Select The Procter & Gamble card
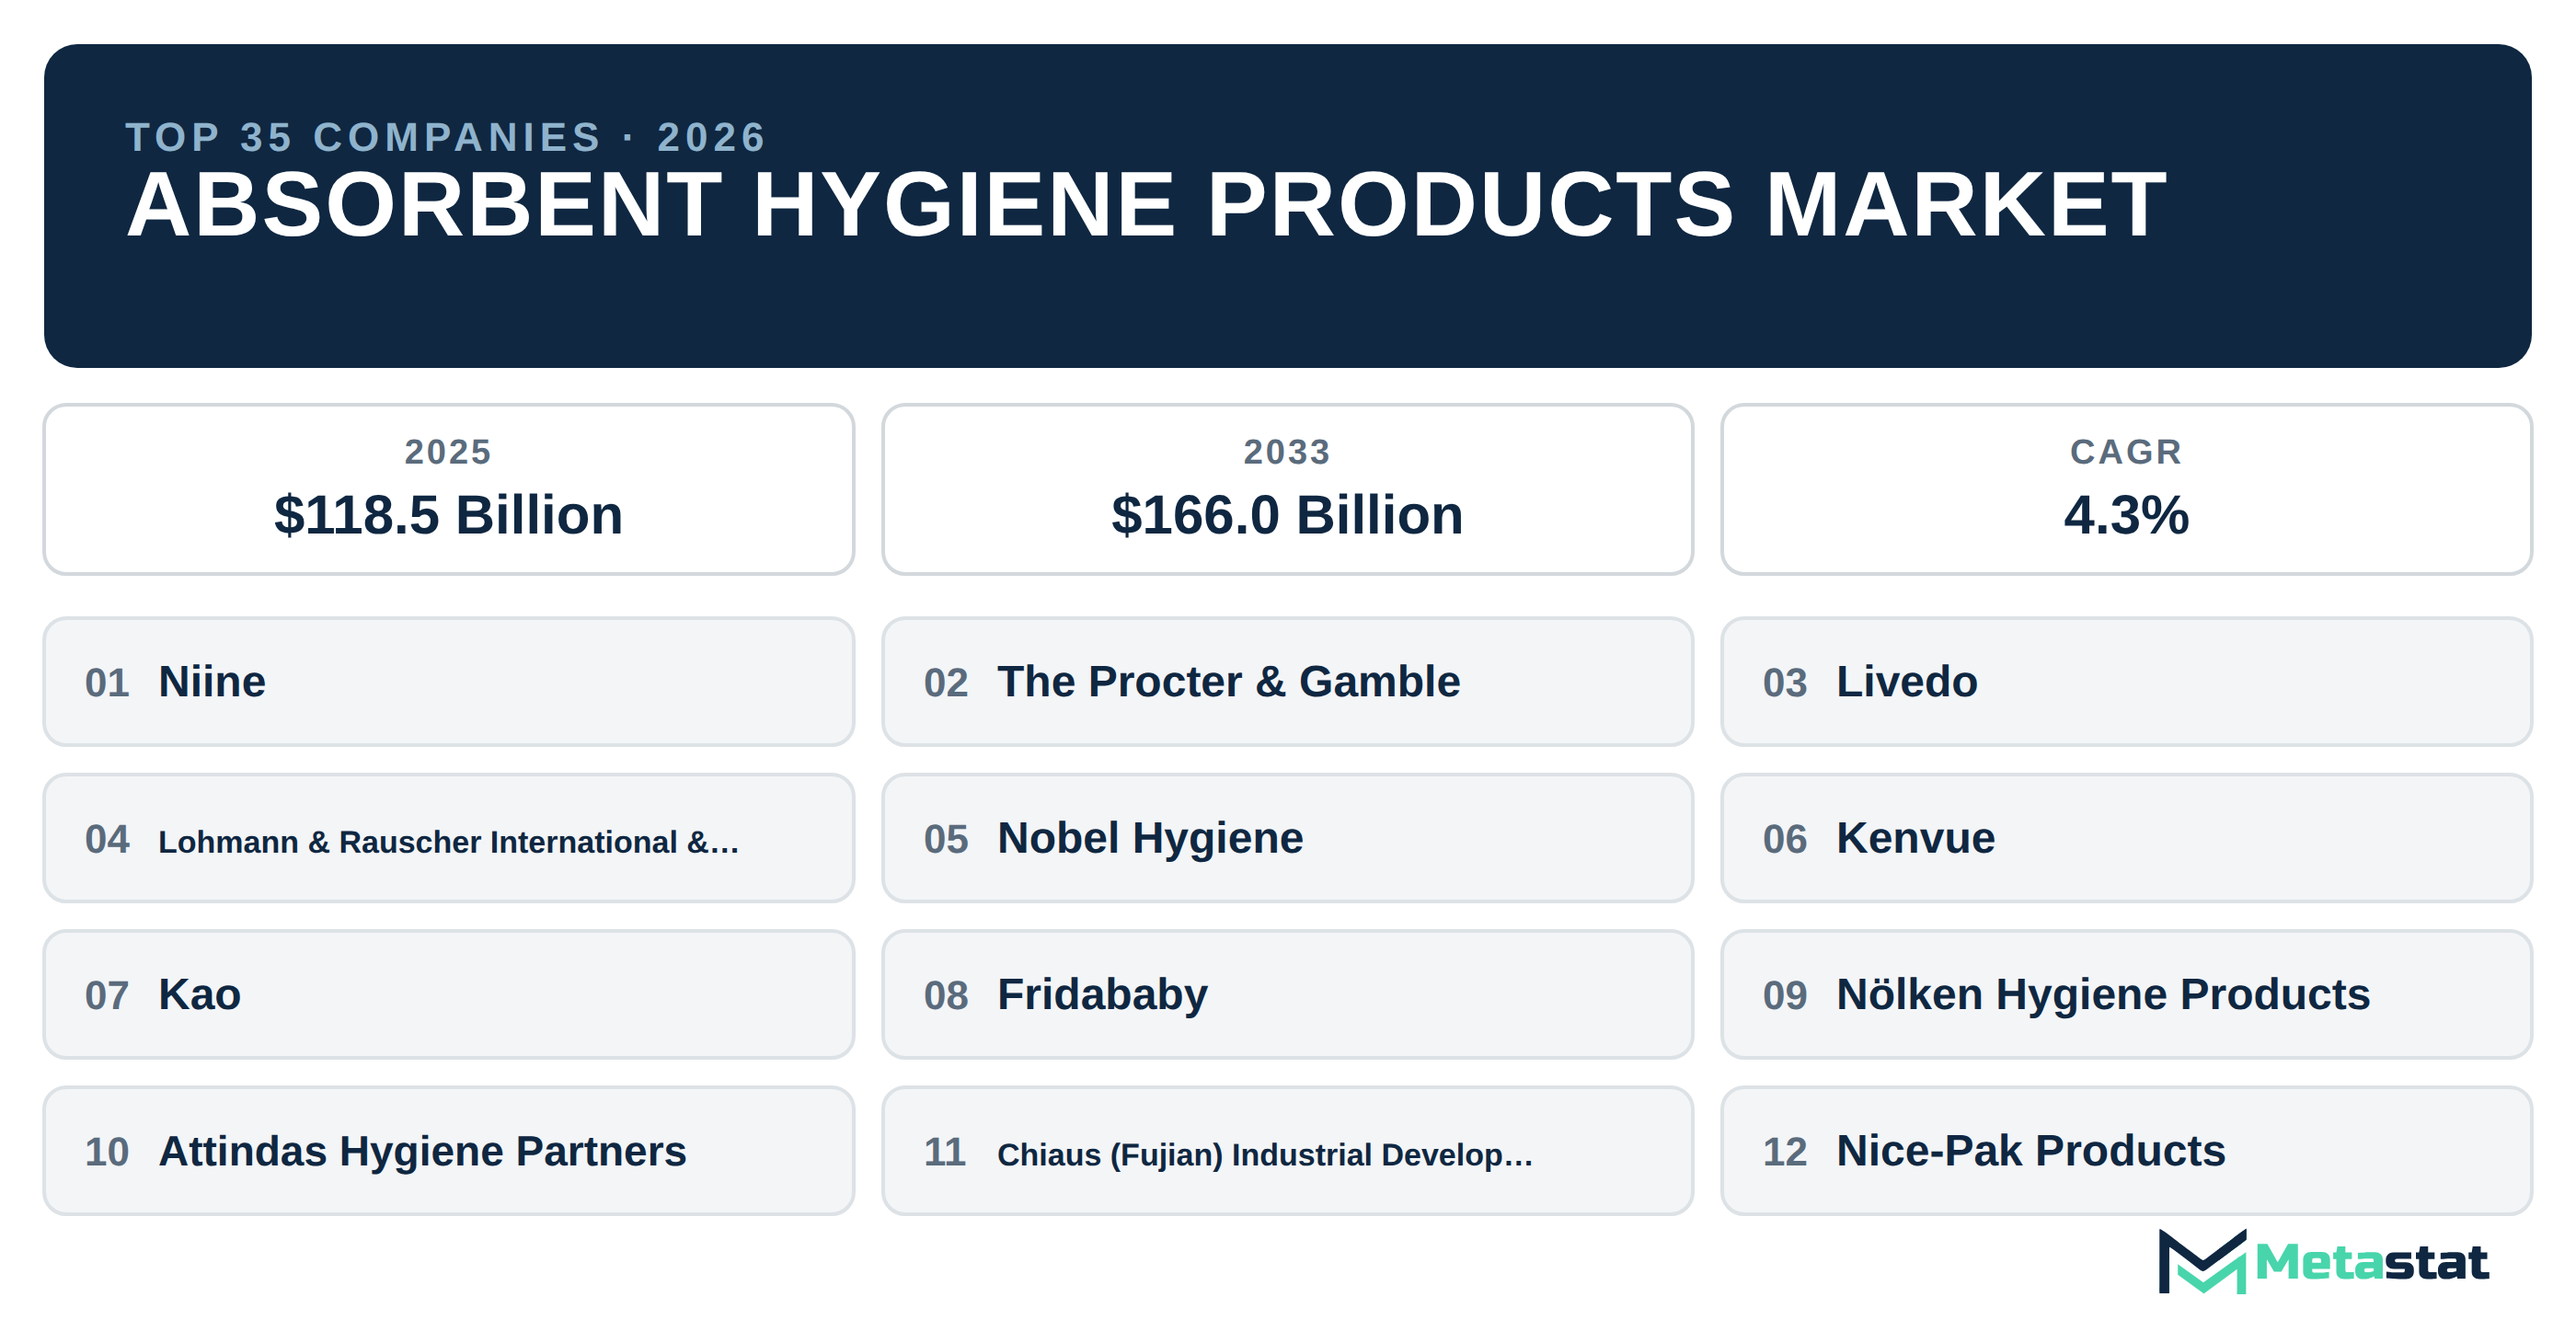 click(1287, 681)
